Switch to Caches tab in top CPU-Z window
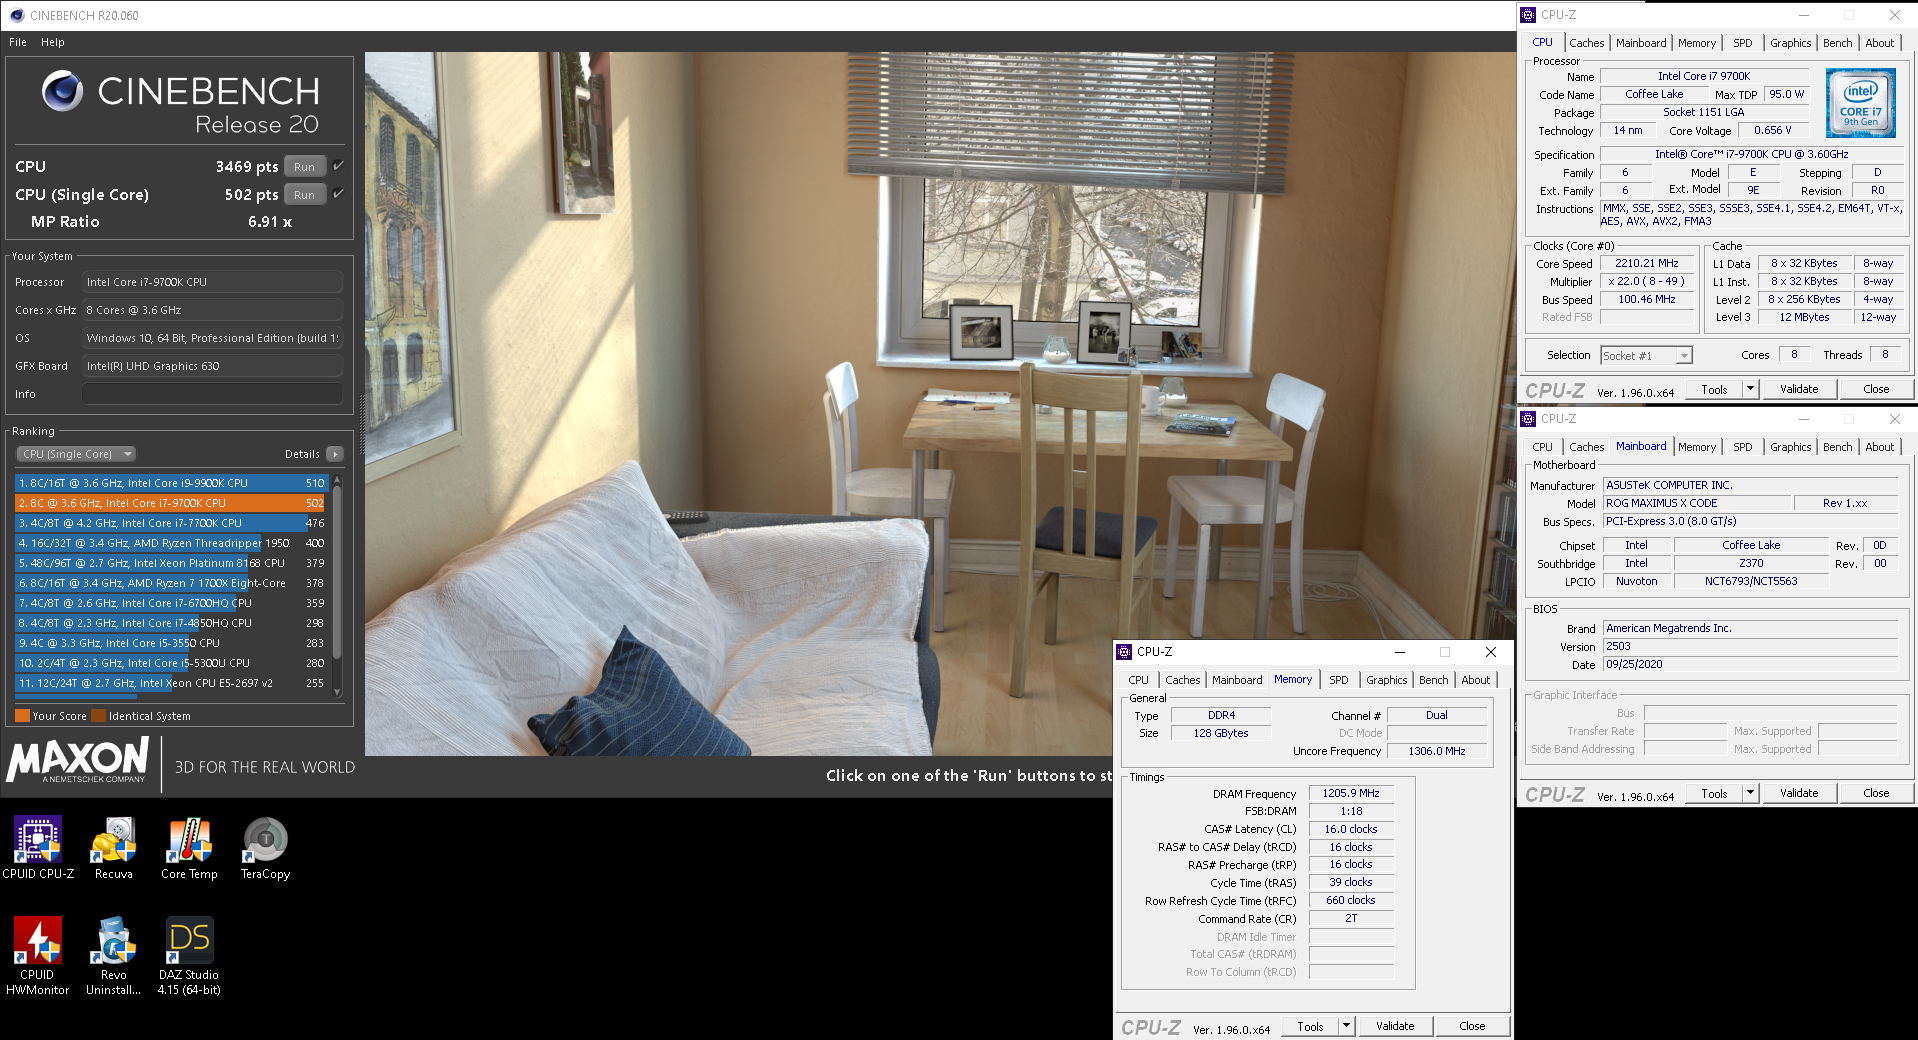This screenshot has width=1918, height=1040. pos(1586,43)
